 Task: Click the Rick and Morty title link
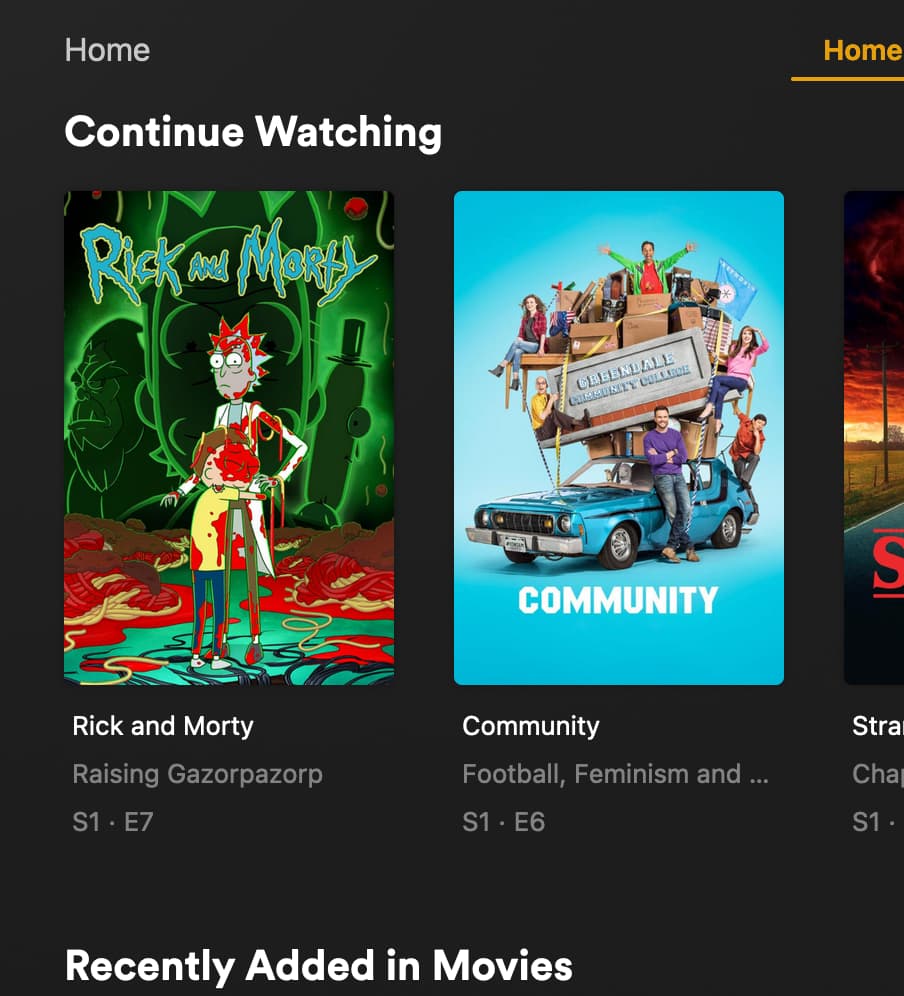[163, 726]
